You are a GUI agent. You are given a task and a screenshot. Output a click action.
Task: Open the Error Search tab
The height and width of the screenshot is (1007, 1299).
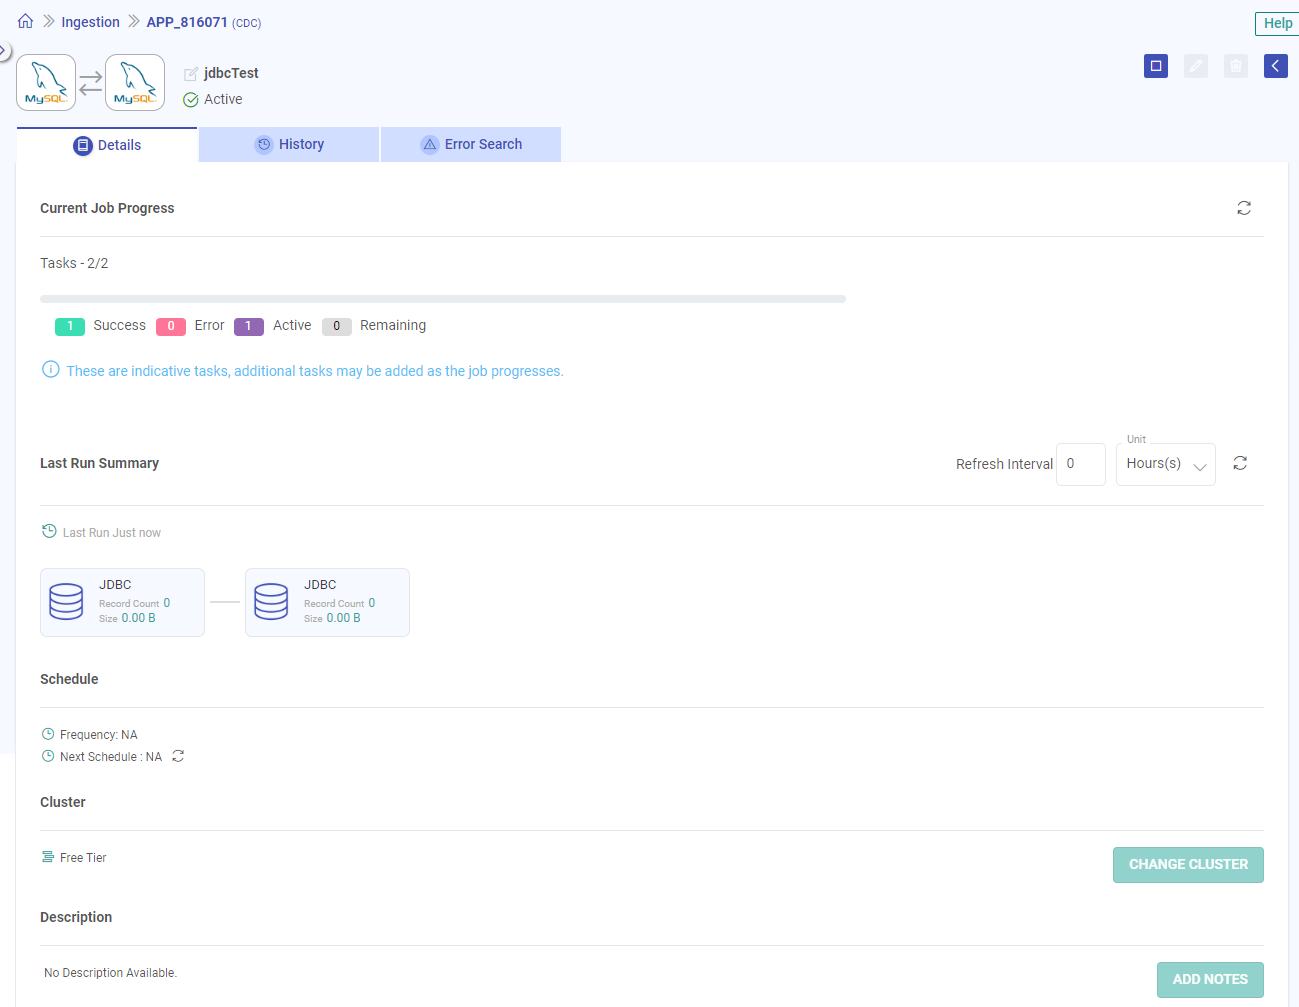(471, 144)
